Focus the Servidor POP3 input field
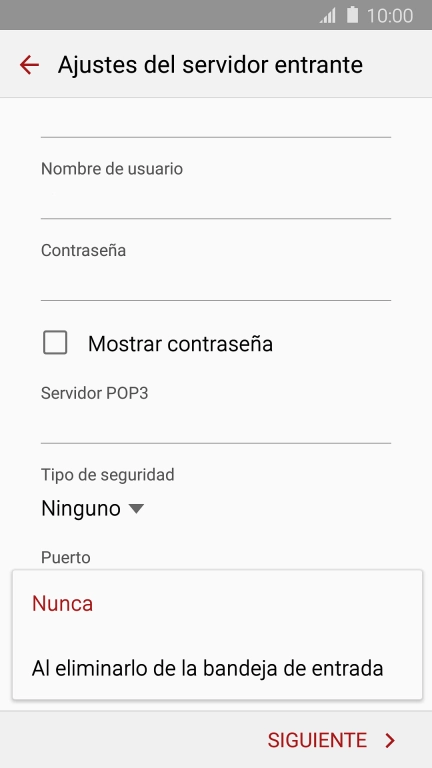This screenshot has height=768, width=432. (x=216, y=424)
